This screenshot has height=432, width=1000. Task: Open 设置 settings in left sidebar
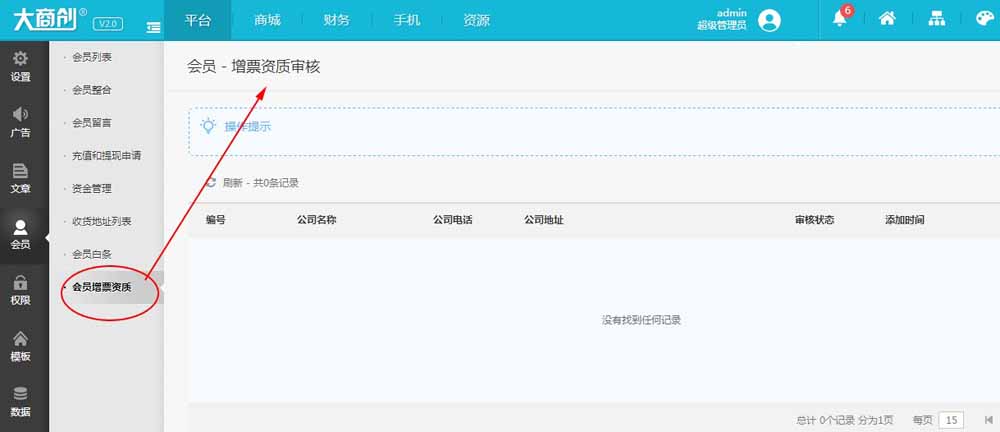point(20,66)
